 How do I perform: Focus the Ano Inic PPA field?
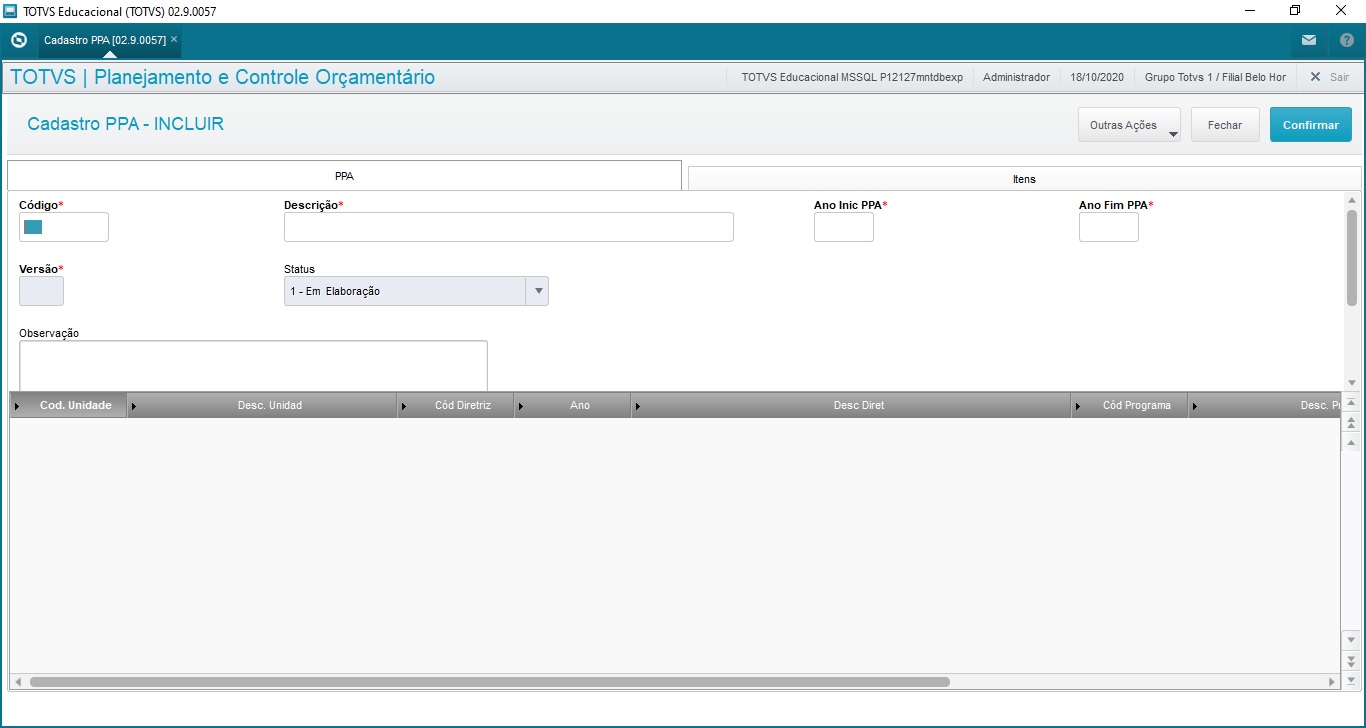(x=844, y=227)
